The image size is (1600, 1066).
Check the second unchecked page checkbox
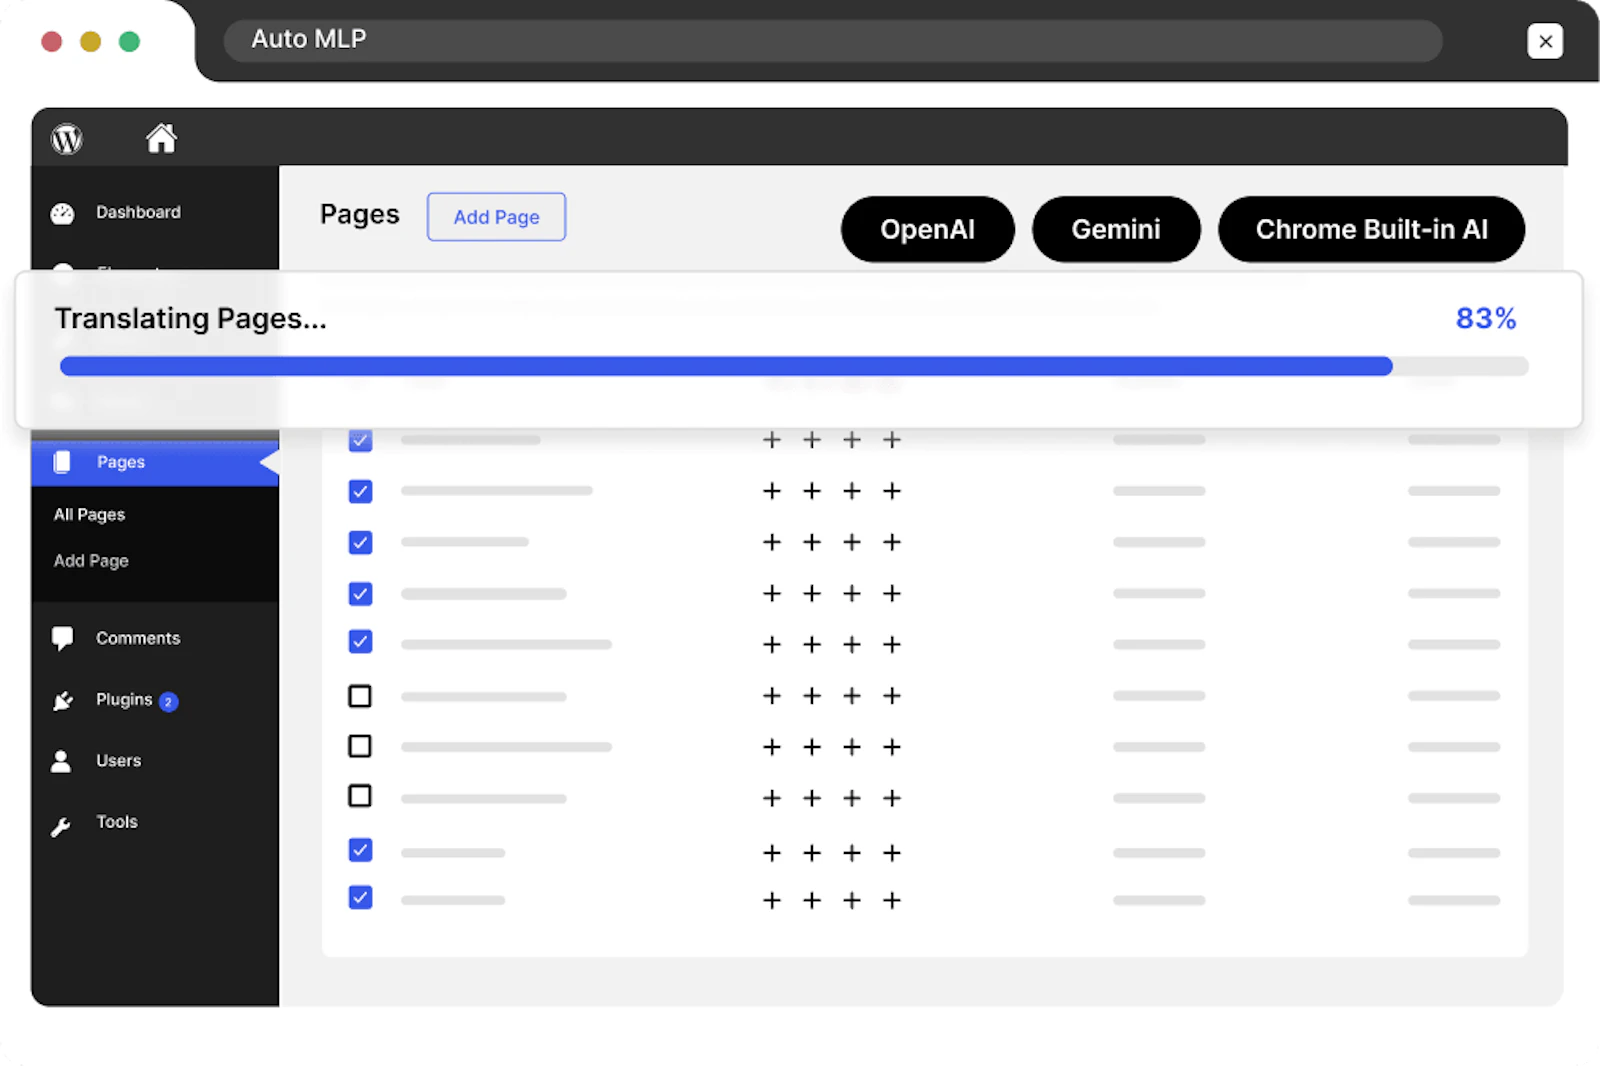360,746
